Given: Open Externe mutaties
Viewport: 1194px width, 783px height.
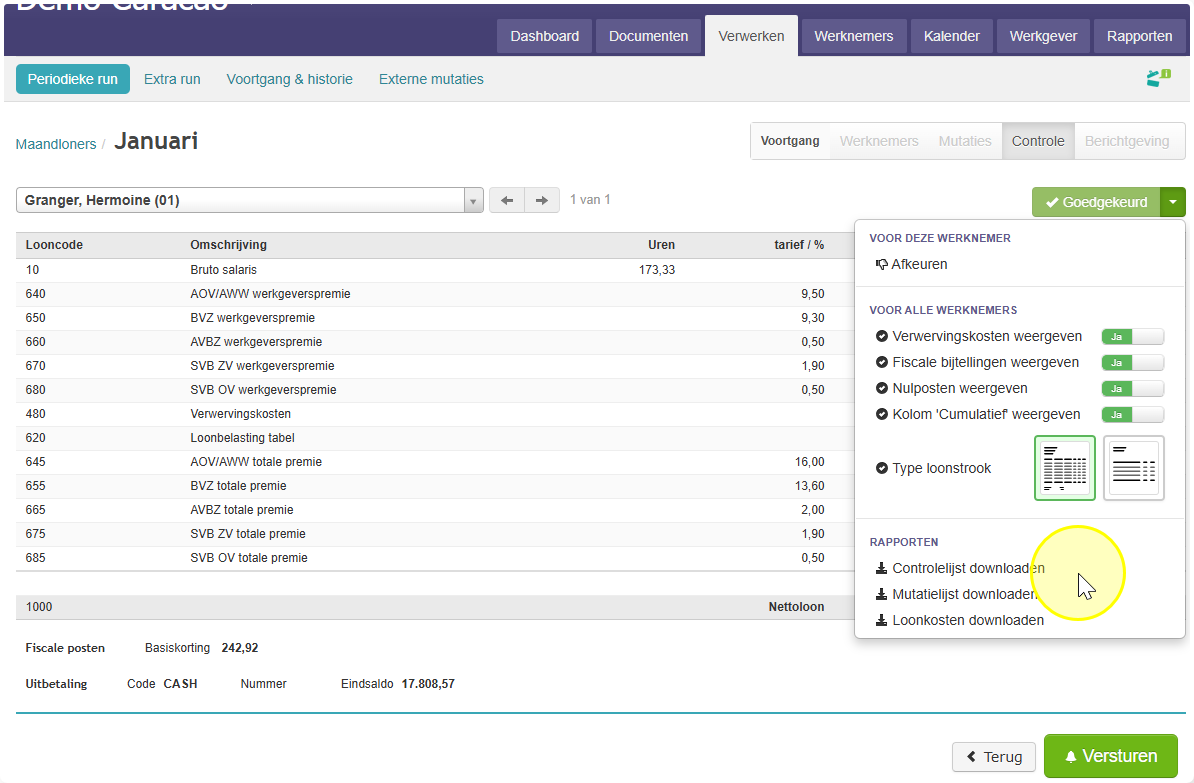Looking at the screenshot, I should tap(431, 79).
